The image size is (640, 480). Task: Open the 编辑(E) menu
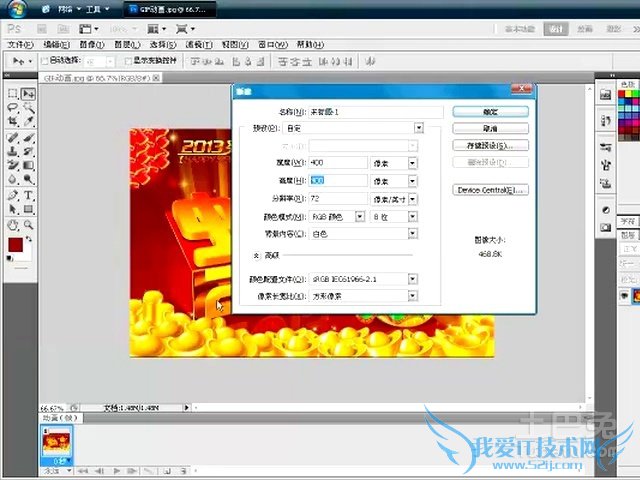coord(56,44)
